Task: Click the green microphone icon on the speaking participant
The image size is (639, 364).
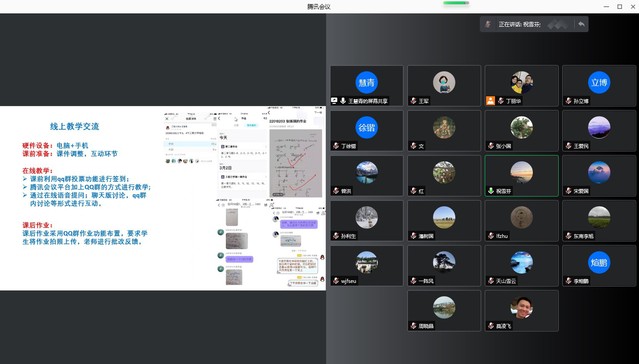Action: 491,191
